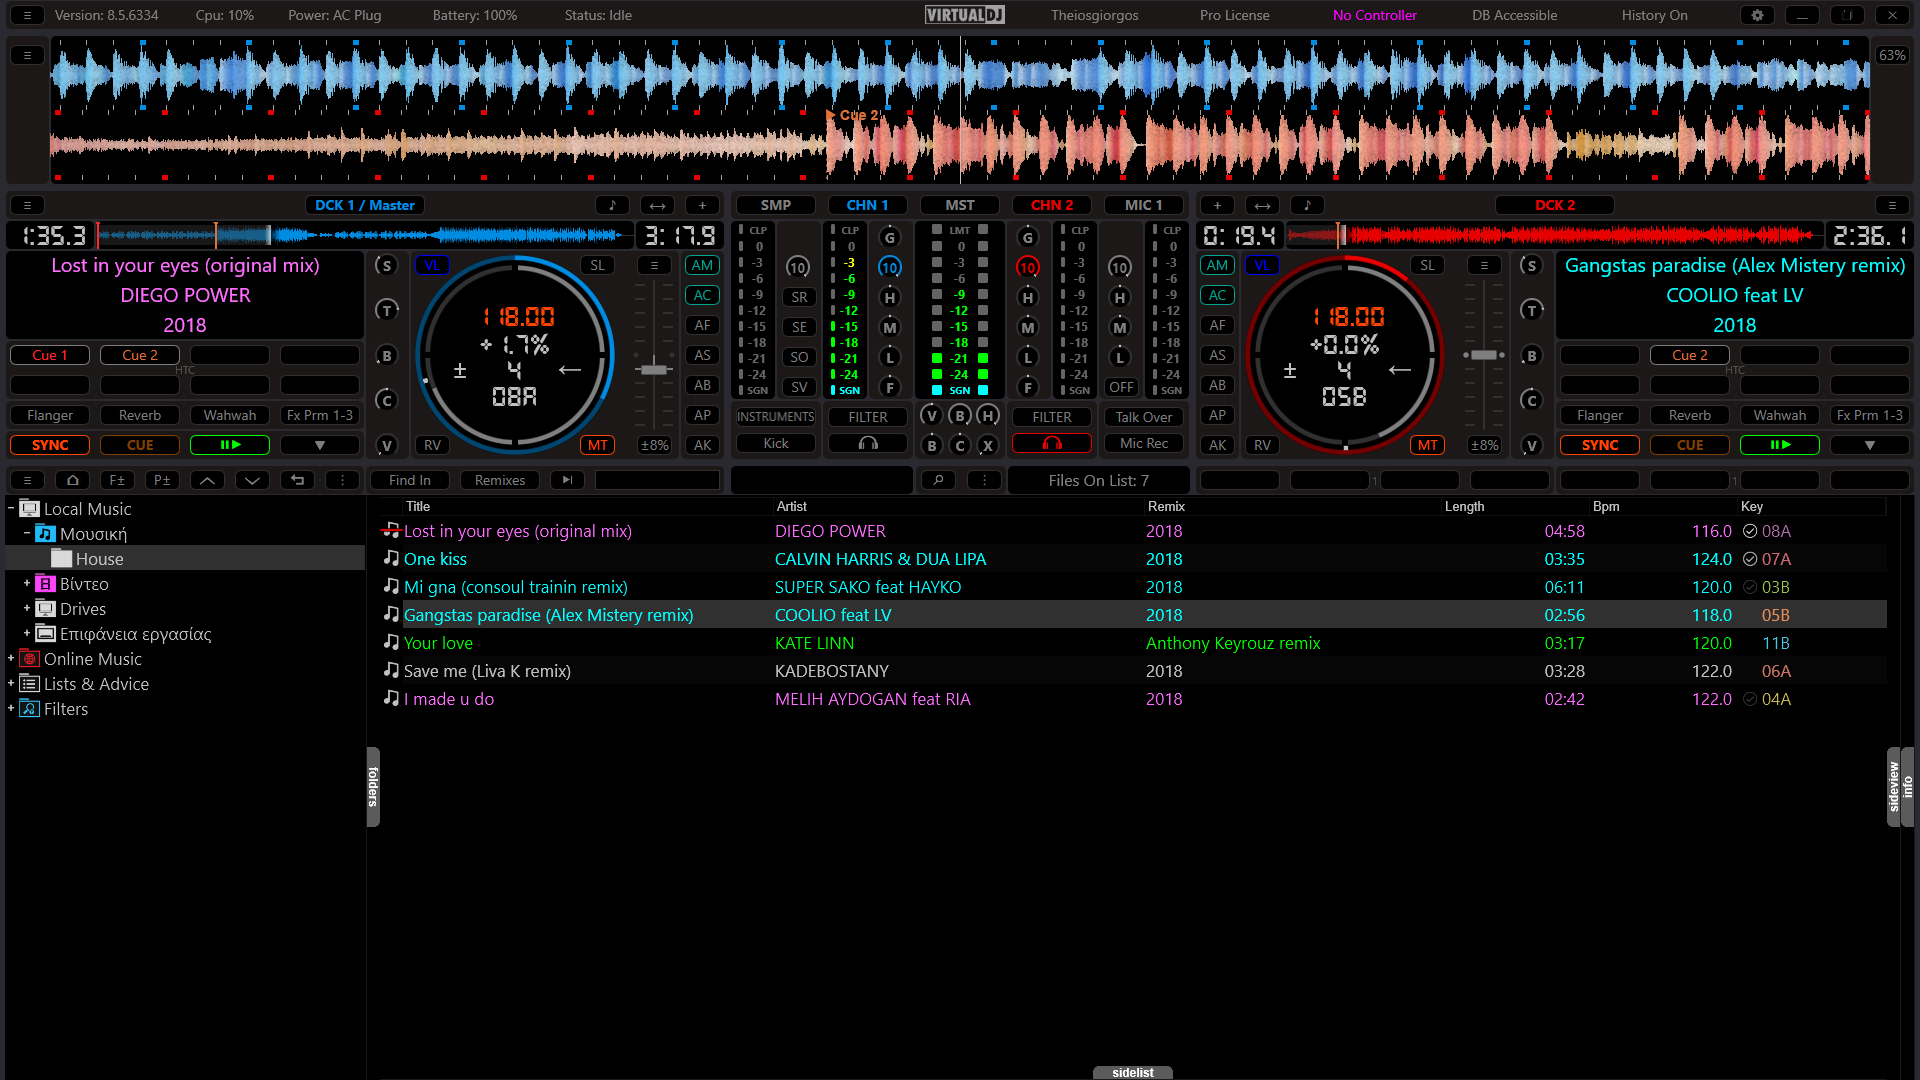This screenshot has height=1080, width=1920.
Task: Toggle AM on Deck 1
Action: click(702, 265)
